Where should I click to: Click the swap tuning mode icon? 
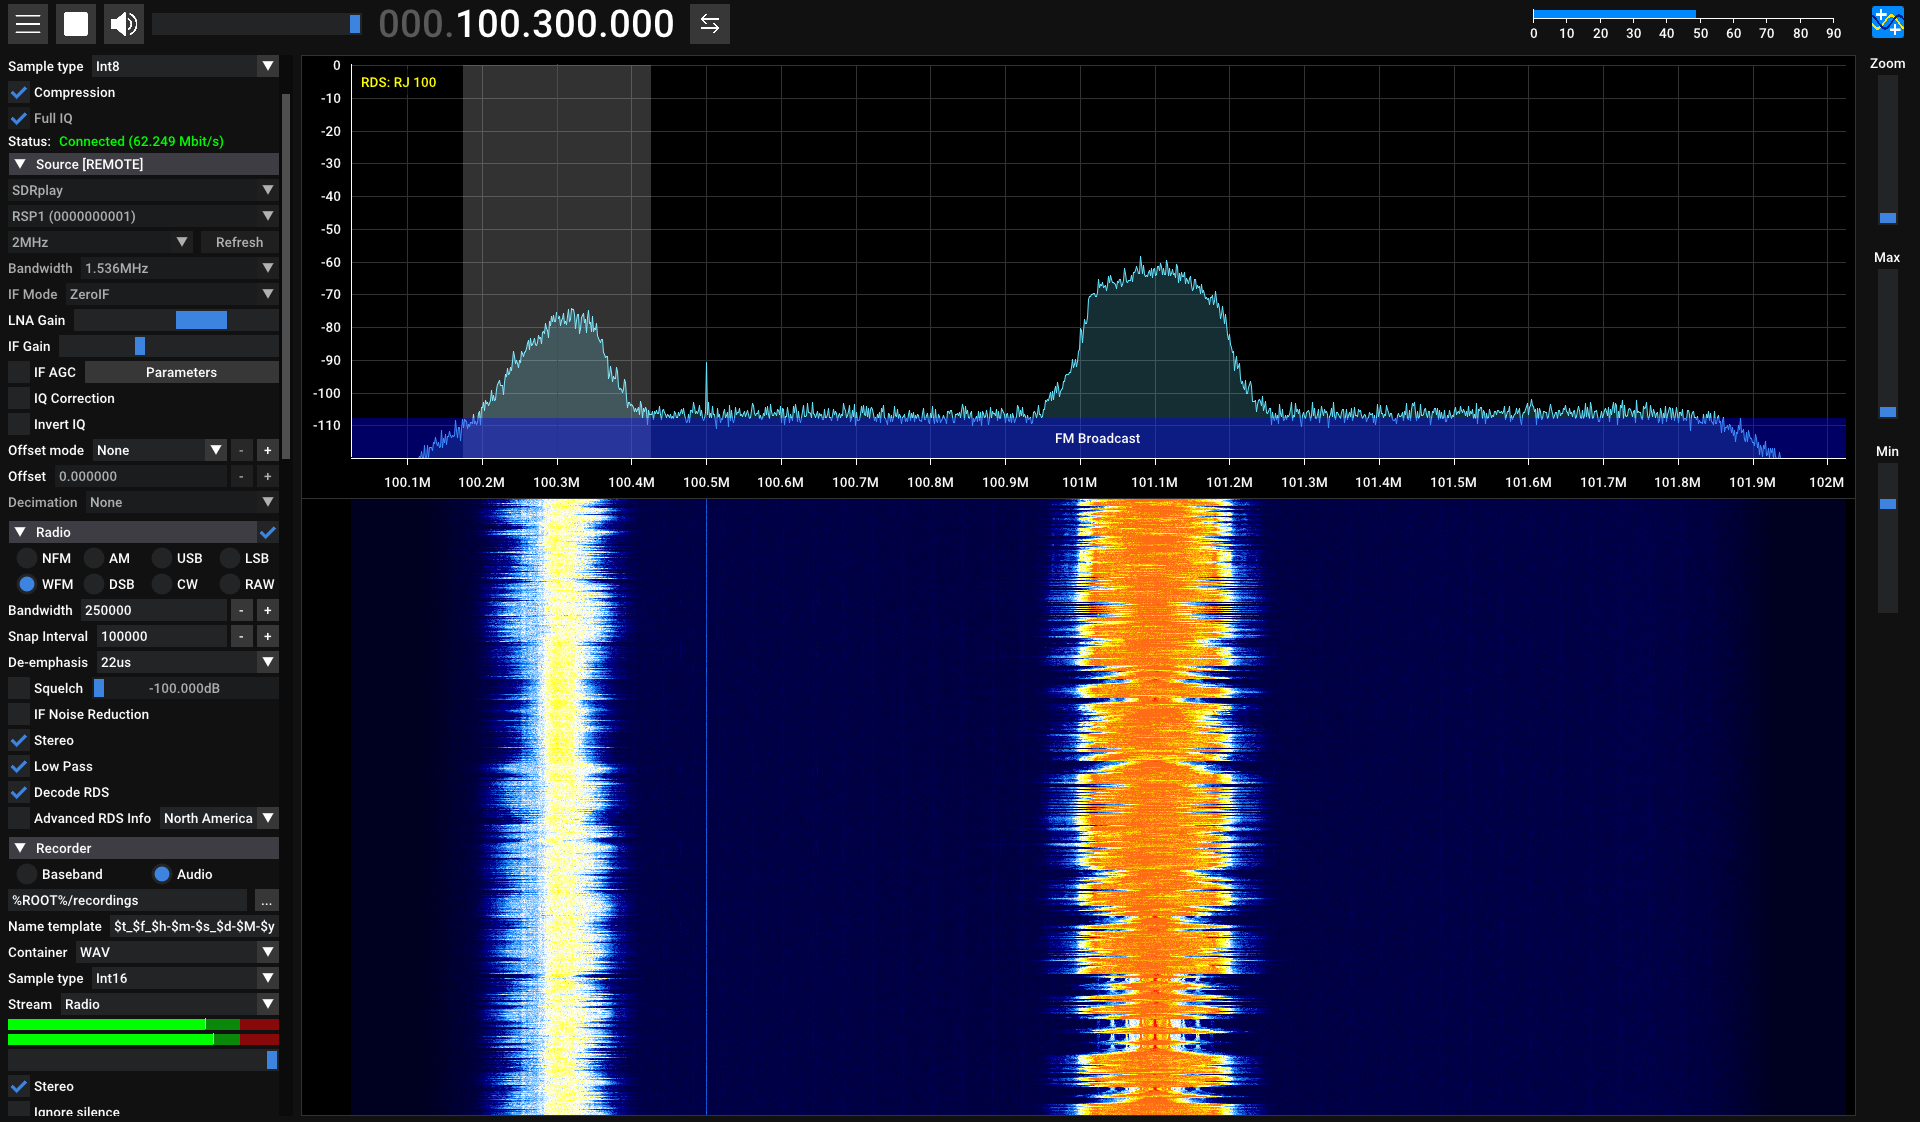(x=709, y=24)
